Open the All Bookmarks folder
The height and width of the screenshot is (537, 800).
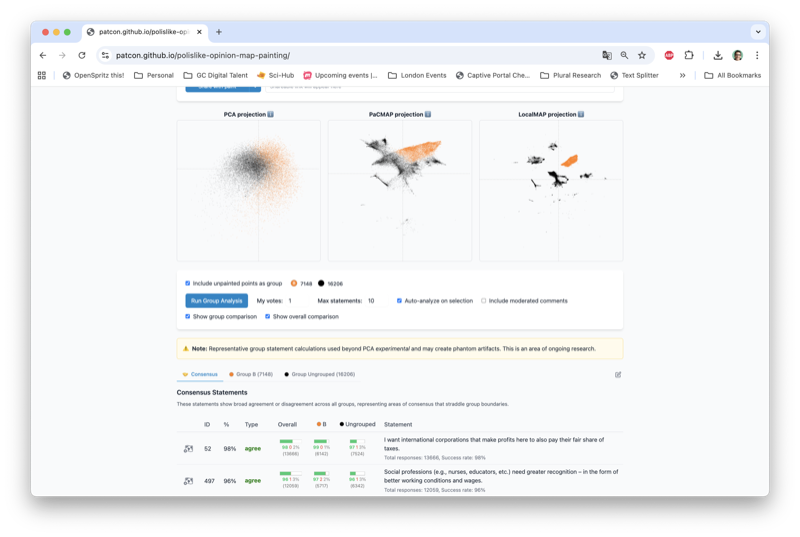[732, 75]
